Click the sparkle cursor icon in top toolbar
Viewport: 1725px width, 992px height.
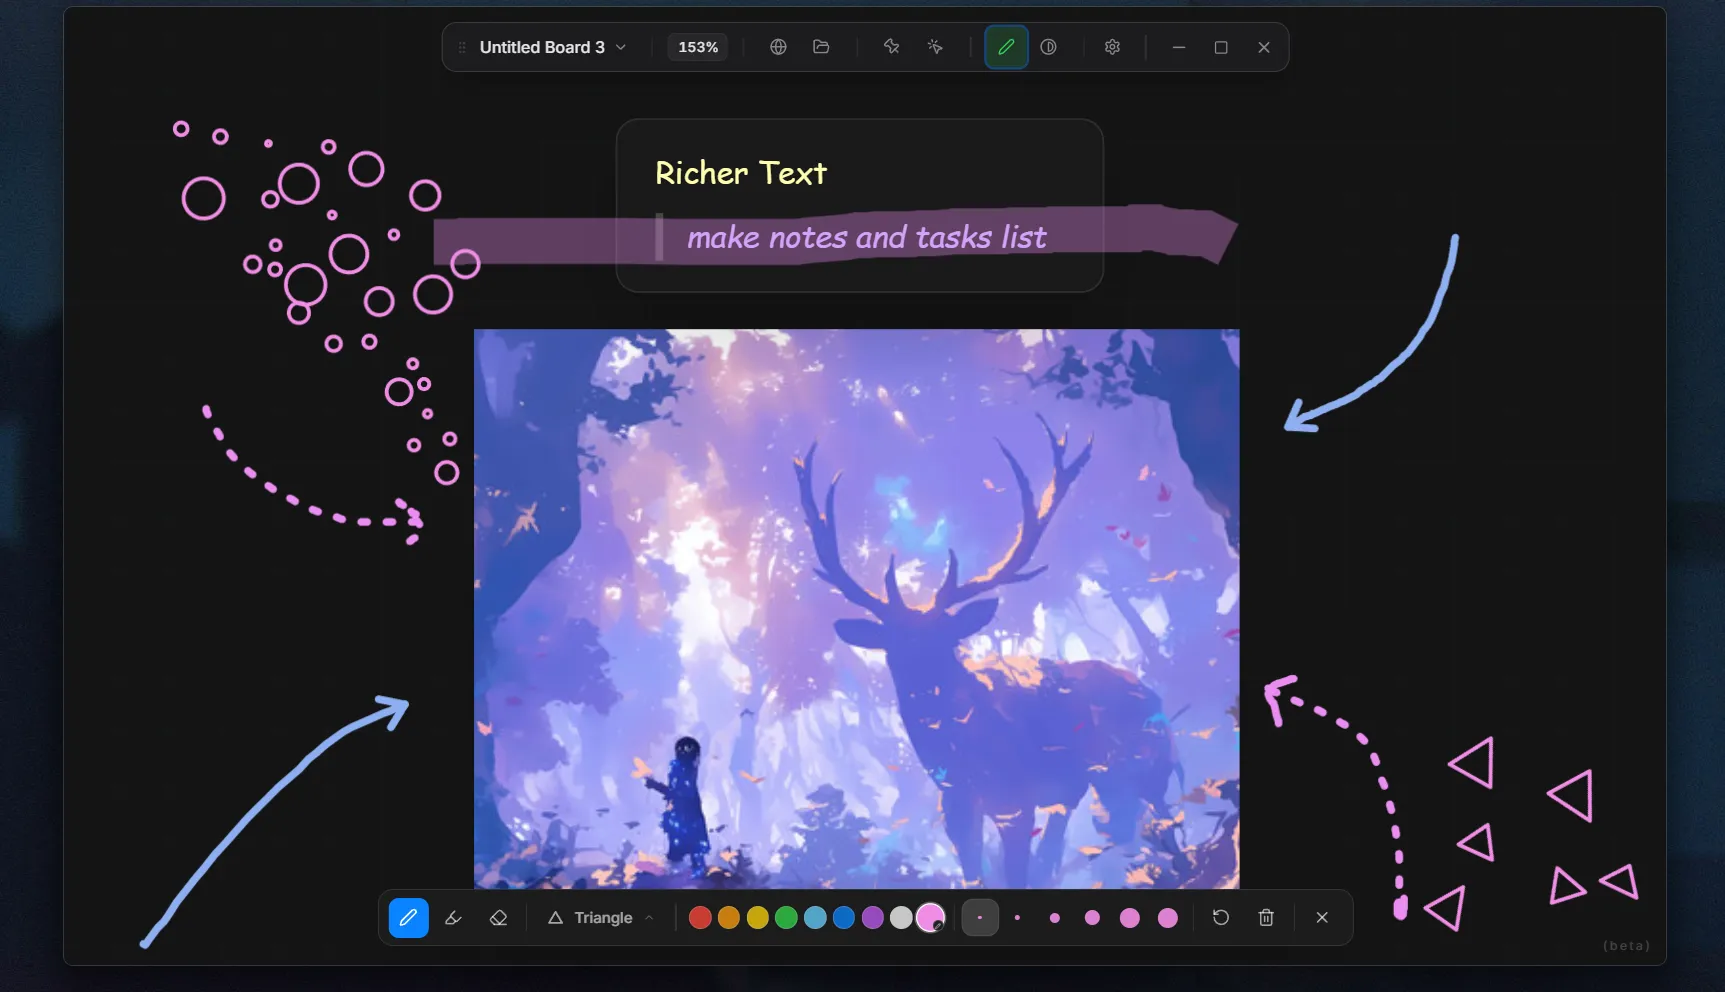pos(935,47)
